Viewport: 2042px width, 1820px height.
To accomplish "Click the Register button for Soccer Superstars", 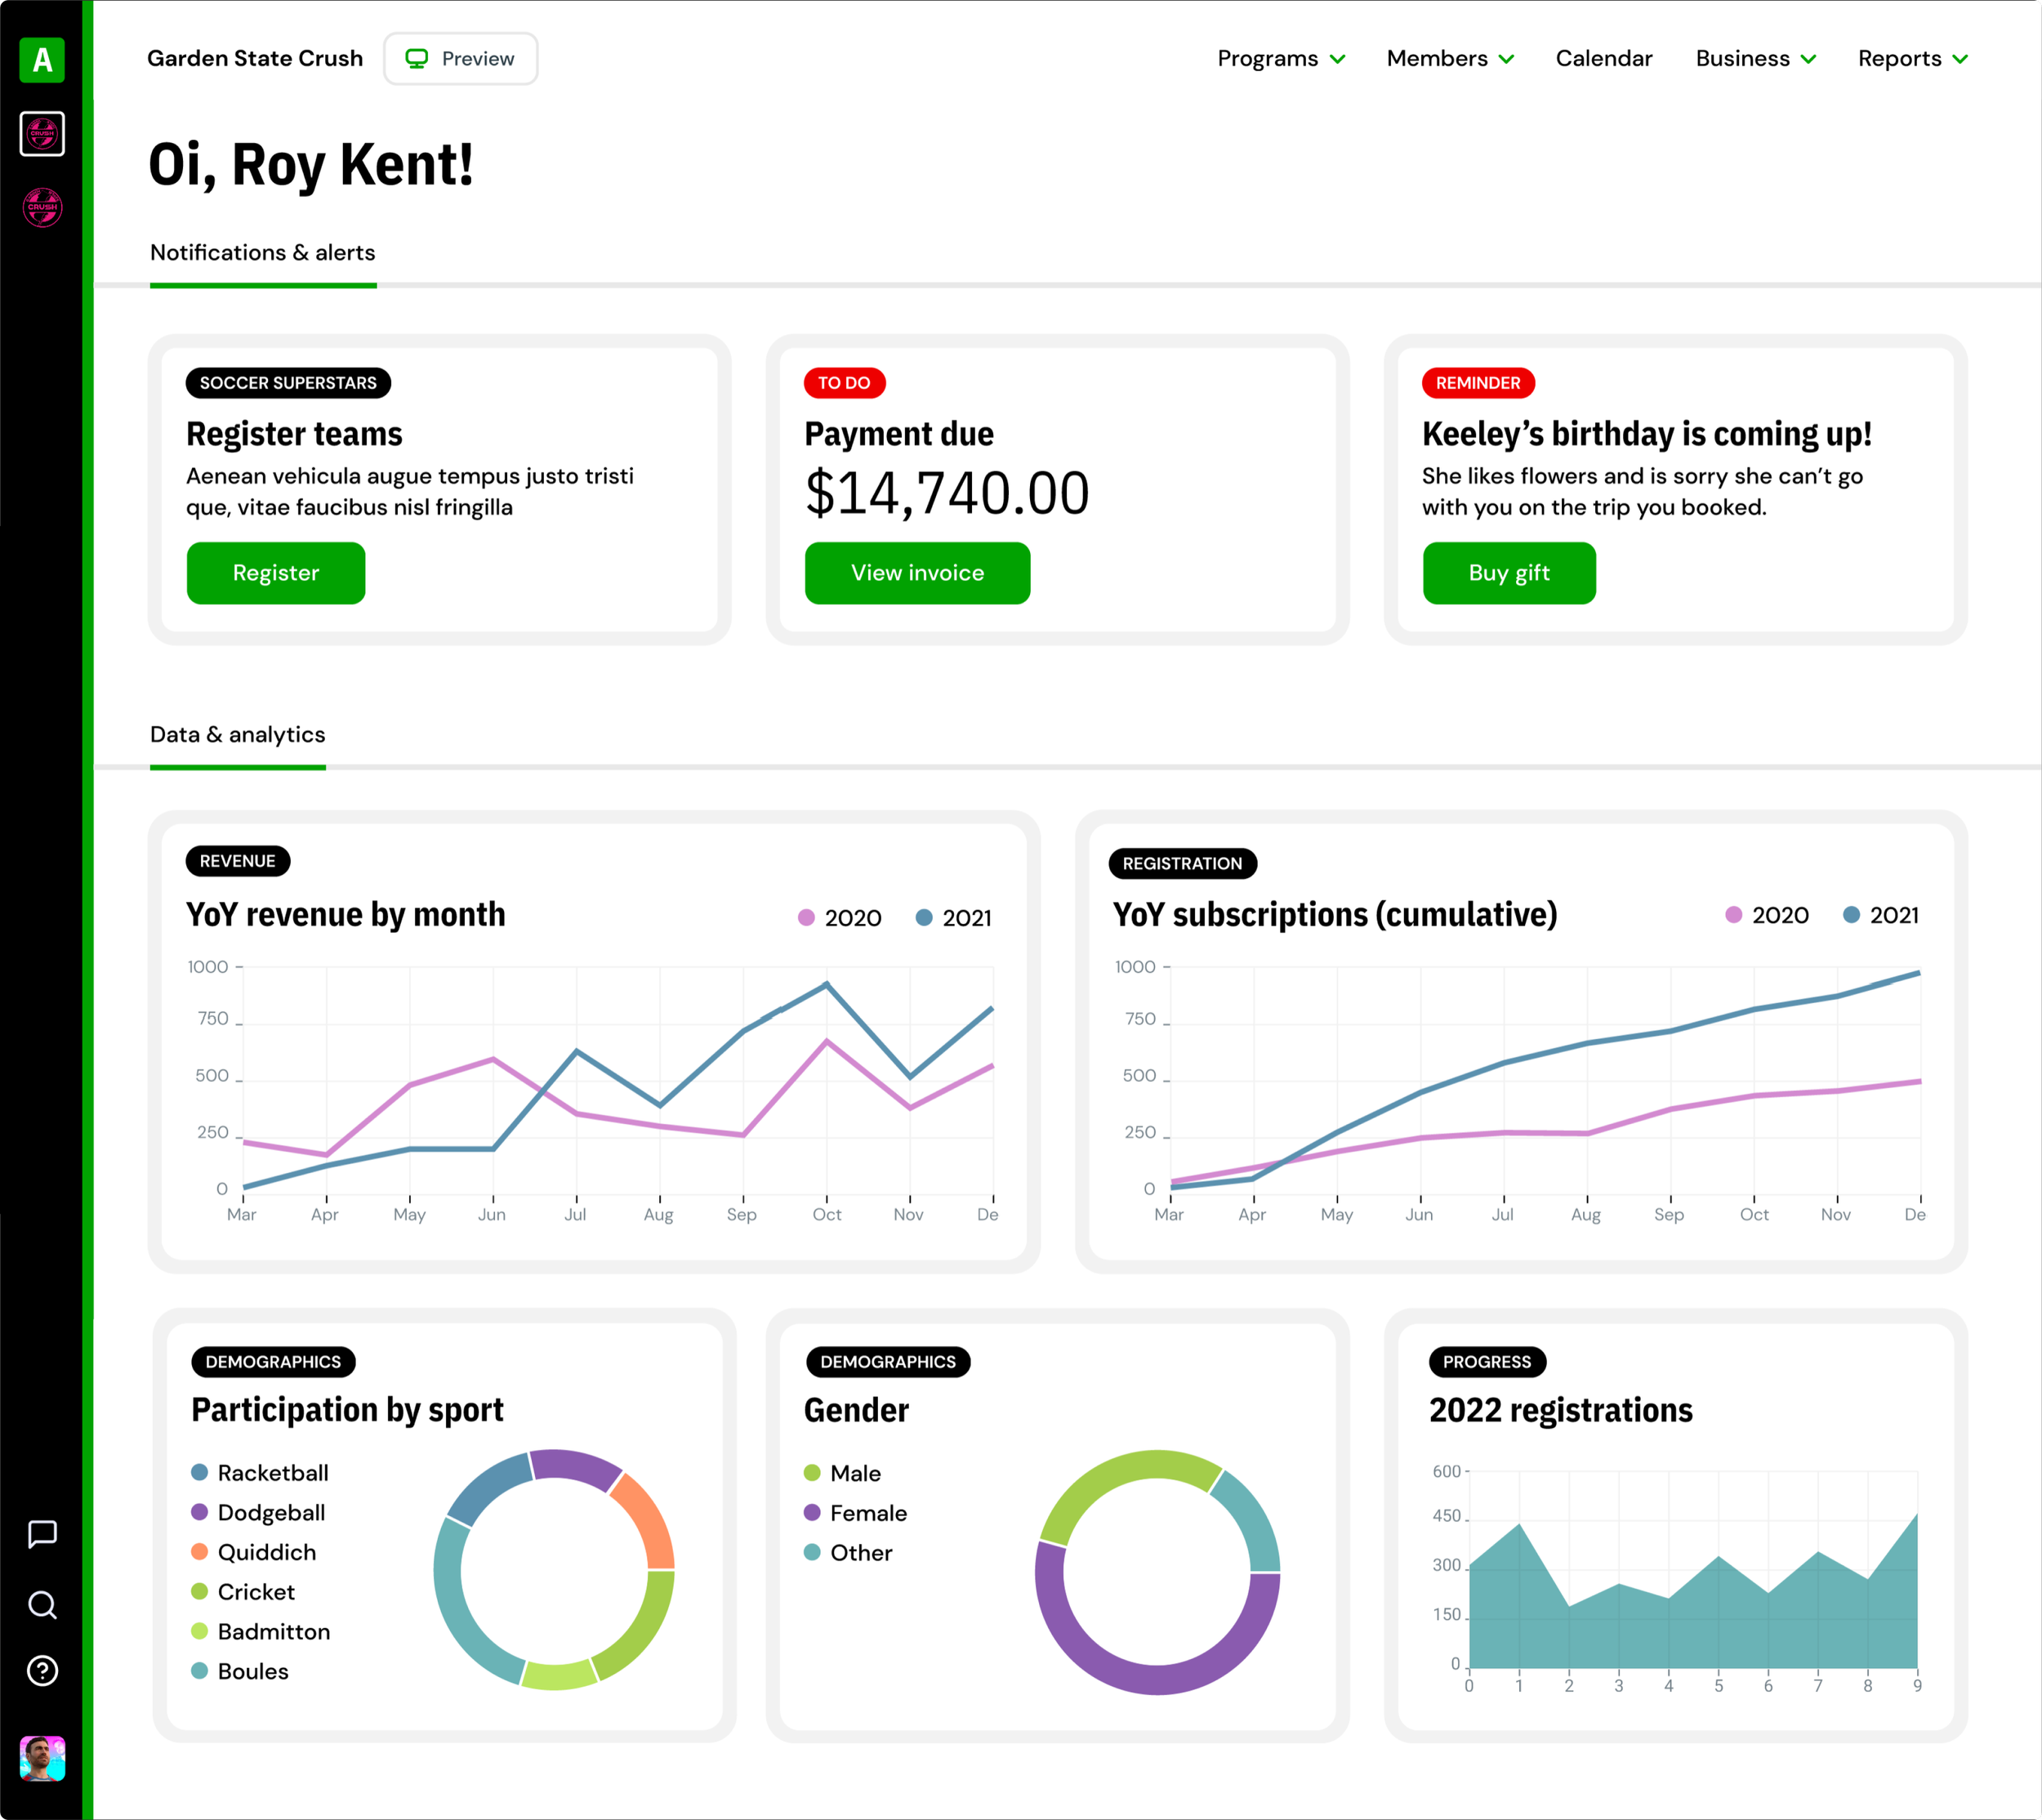I will [x=276, y=573].
